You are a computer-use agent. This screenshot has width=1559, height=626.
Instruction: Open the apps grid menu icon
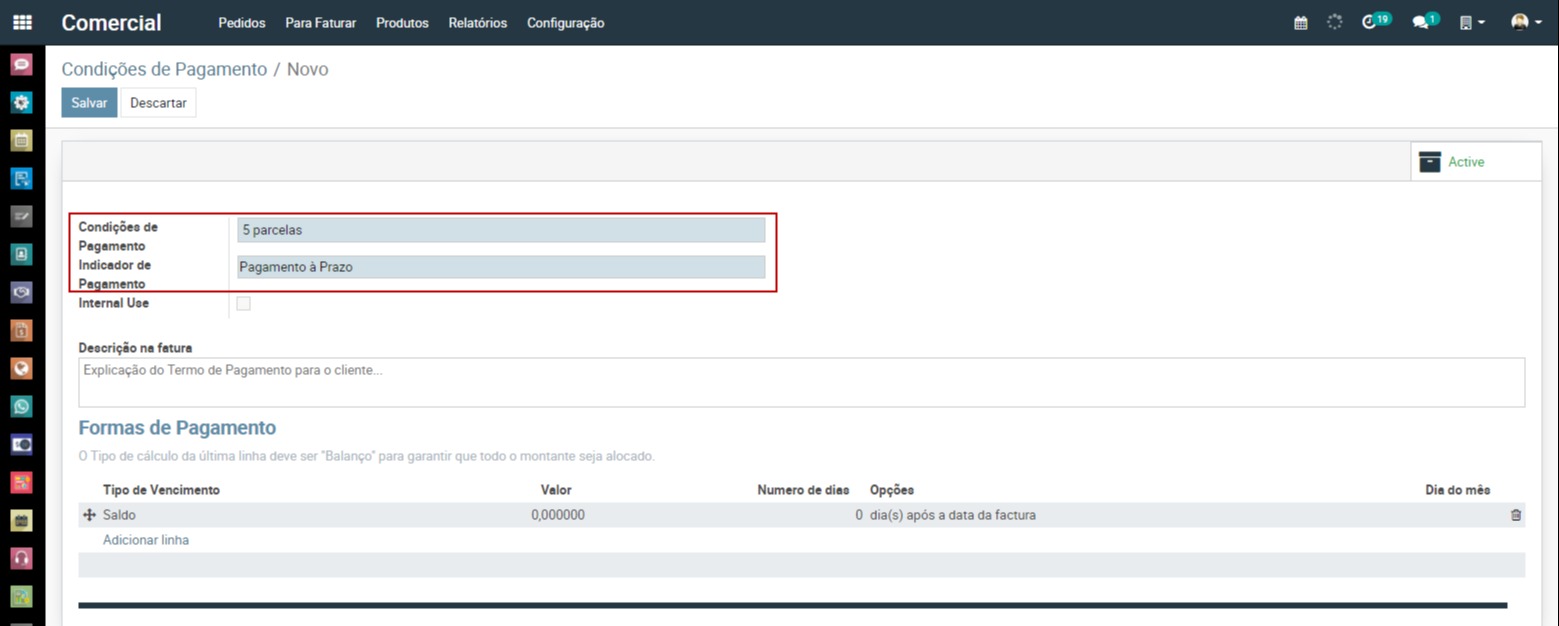(x=22, y=22)
